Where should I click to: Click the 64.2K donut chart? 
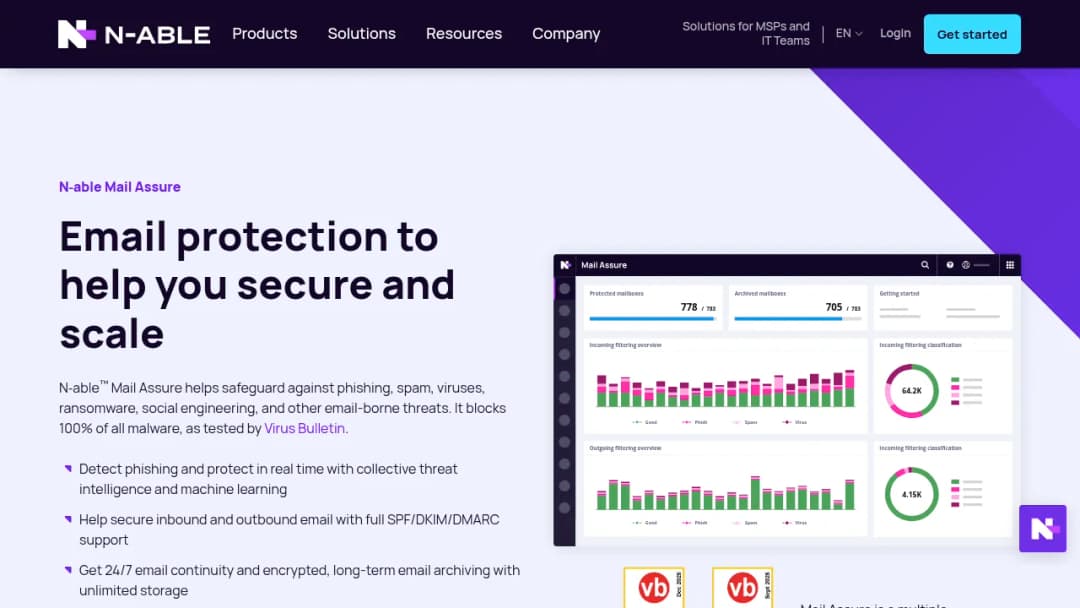click(x=911, y=391)
